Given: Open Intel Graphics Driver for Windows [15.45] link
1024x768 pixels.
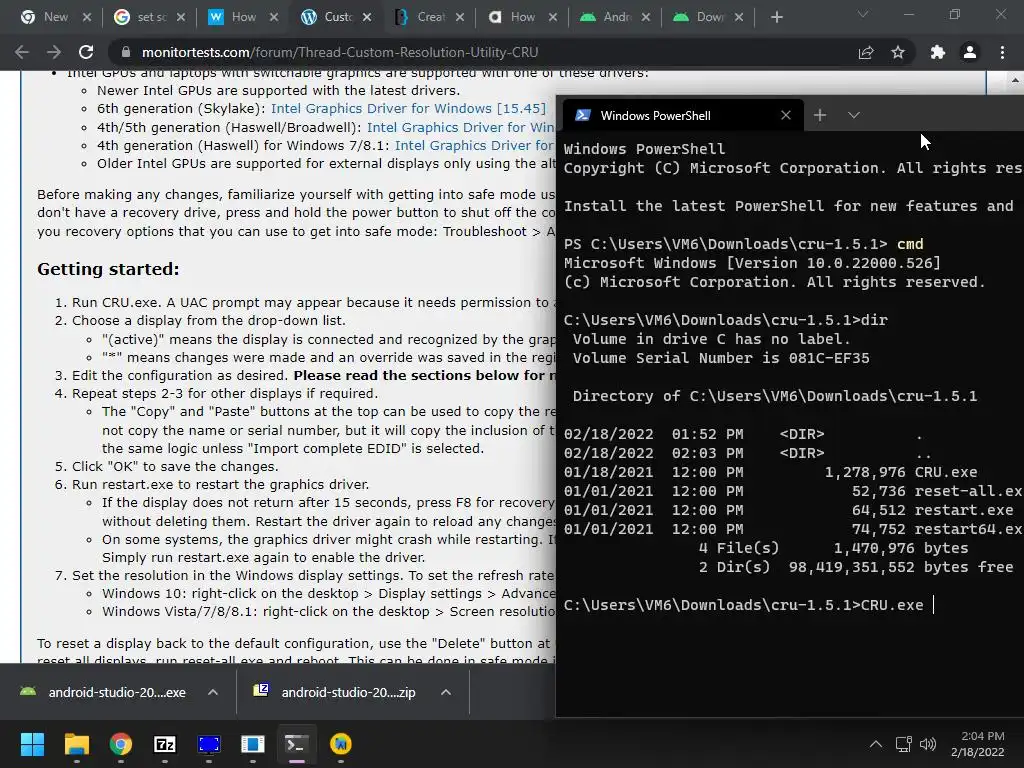Looking at the screenshot, I should (x=408, y=108).
